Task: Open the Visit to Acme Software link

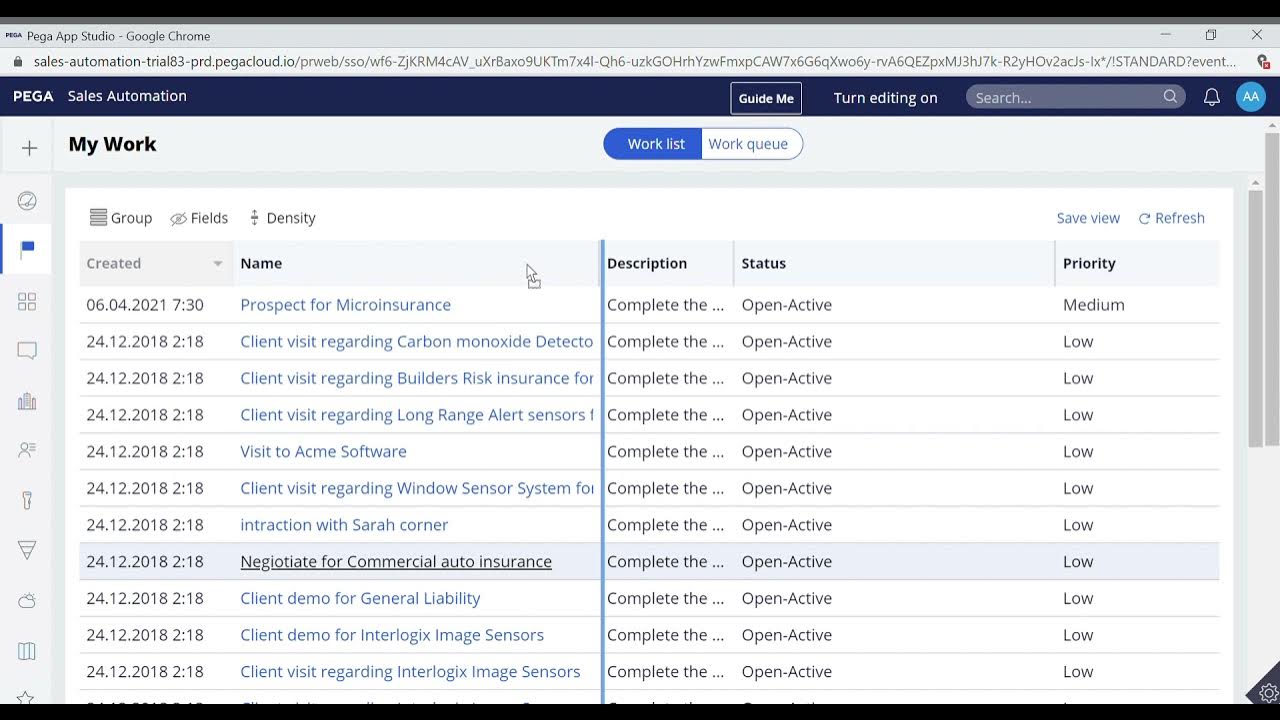Action: 323,451
